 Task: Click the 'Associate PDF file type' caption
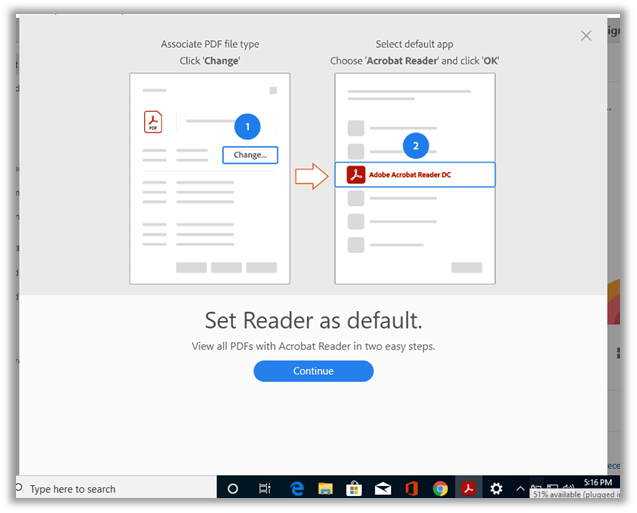click(210, 44)
